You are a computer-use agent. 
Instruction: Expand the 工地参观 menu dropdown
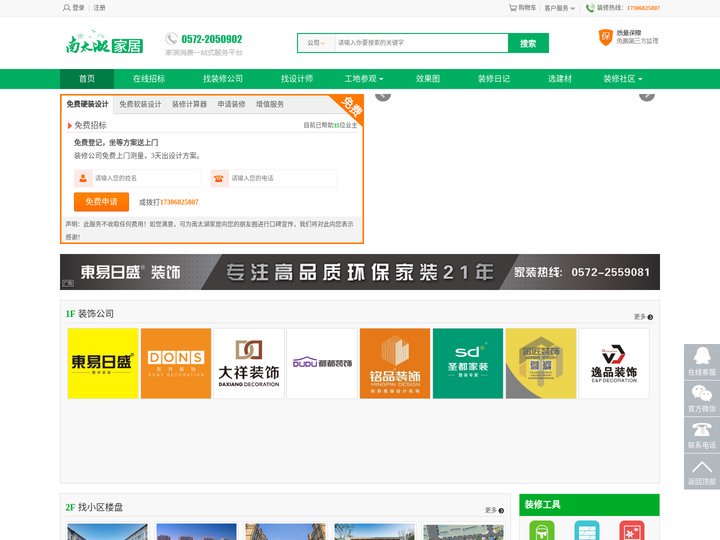pyautogui.click(x=364, y=79)
